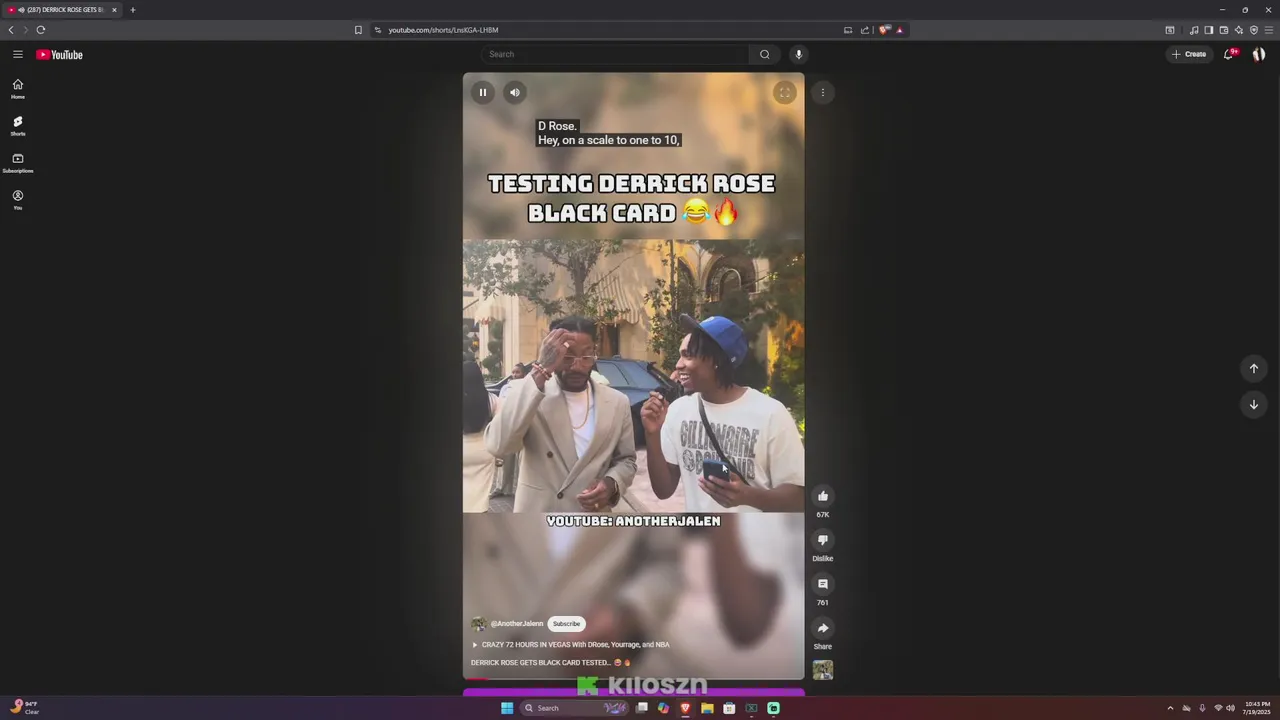This screenshot has height=720, width=1280.
Task: Bookmark this page in the address bar
Action: (358, 30)
